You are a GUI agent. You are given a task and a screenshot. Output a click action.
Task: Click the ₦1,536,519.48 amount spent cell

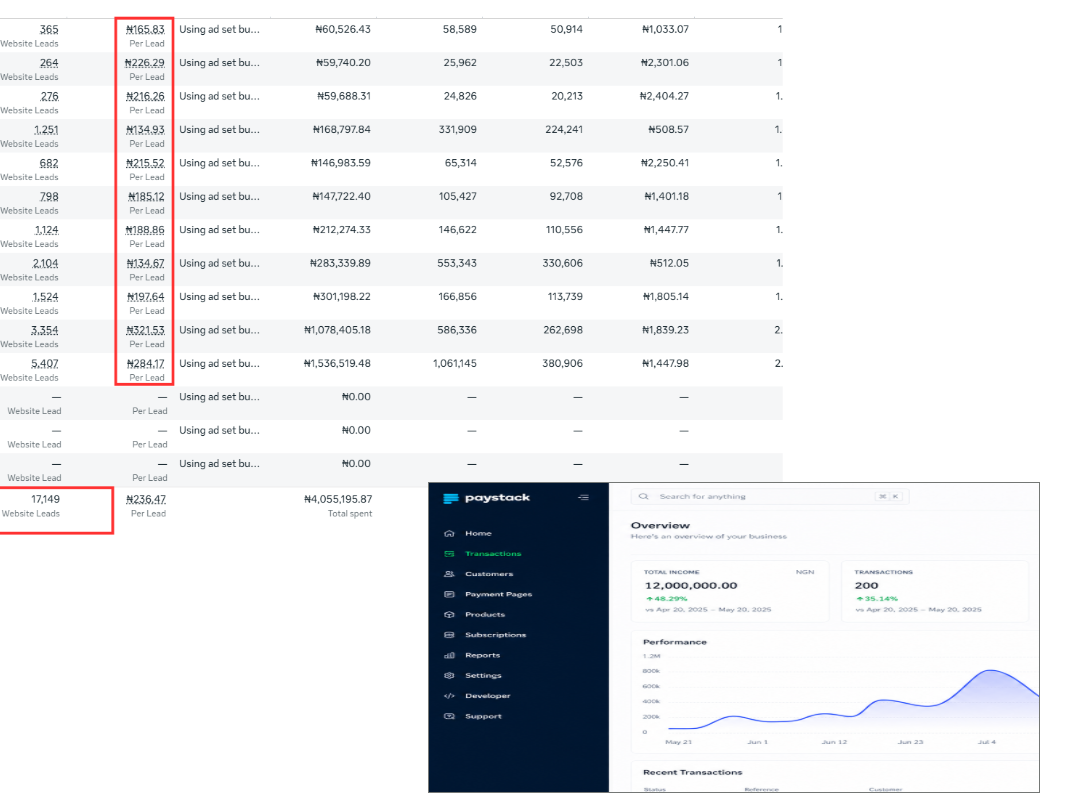pyautogui.click(x=337, y=364)
